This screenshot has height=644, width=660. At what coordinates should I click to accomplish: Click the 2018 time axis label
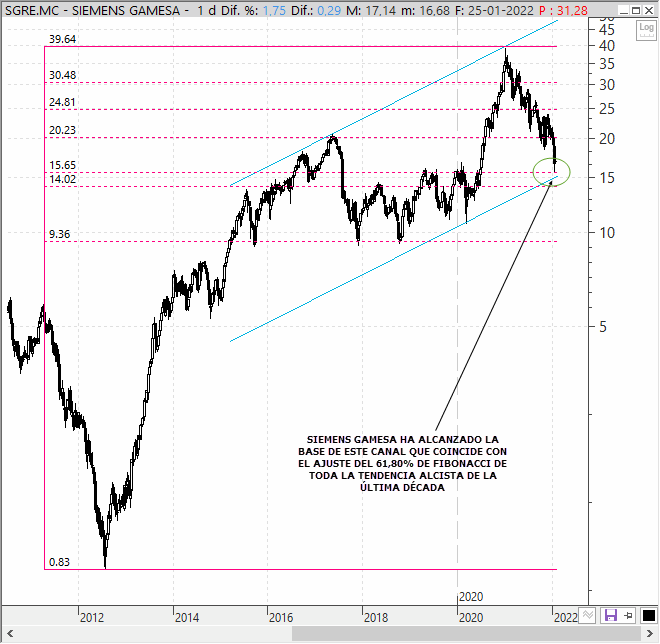click(376, 617)
